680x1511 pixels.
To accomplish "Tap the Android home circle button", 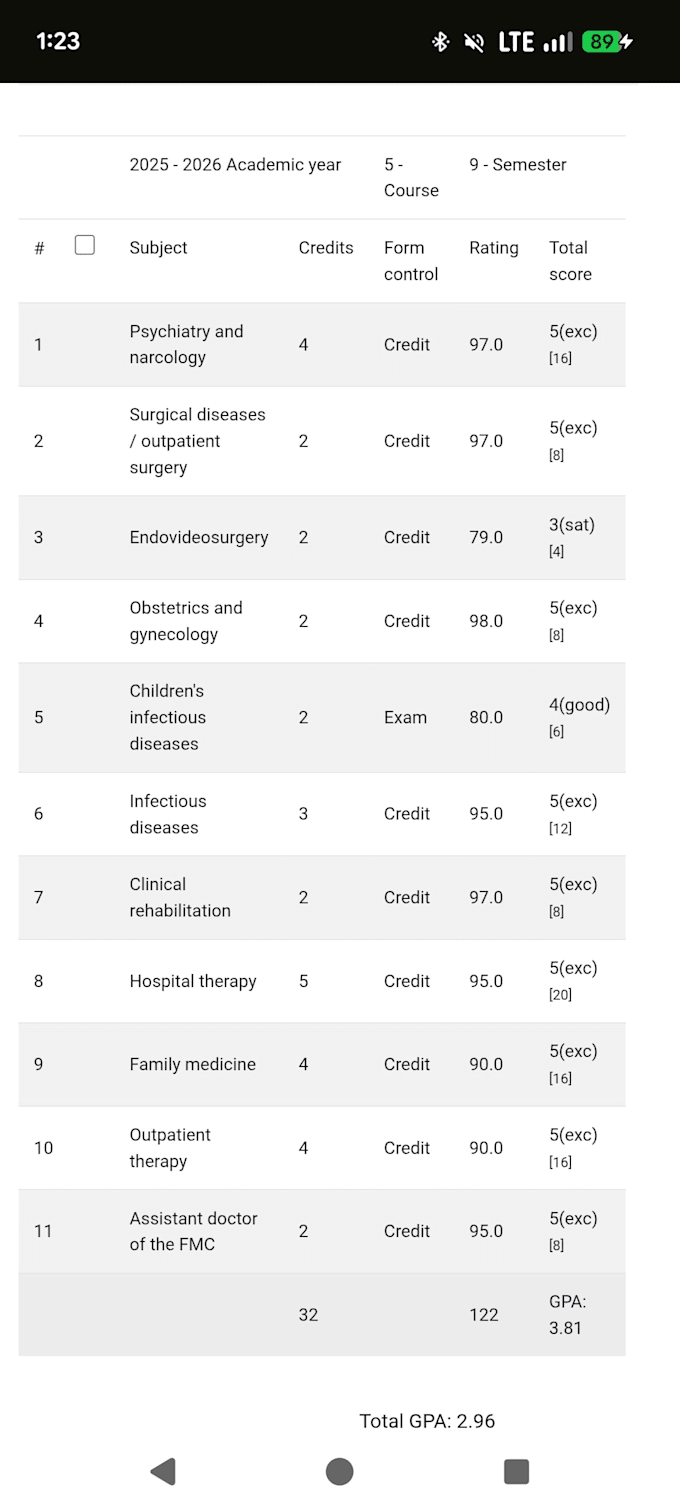I will (340, 1471).
